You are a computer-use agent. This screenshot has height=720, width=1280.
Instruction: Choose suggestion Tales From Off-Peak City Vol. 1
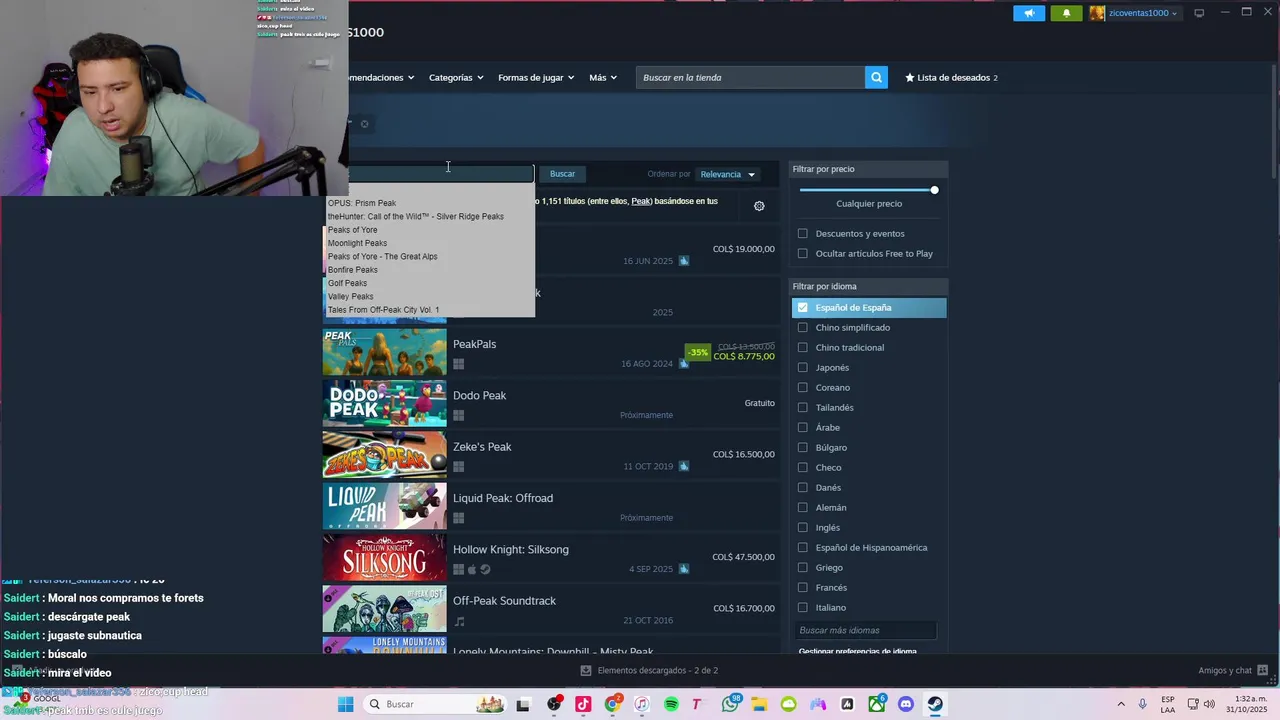pyautogui.click(x=383, y=310)
